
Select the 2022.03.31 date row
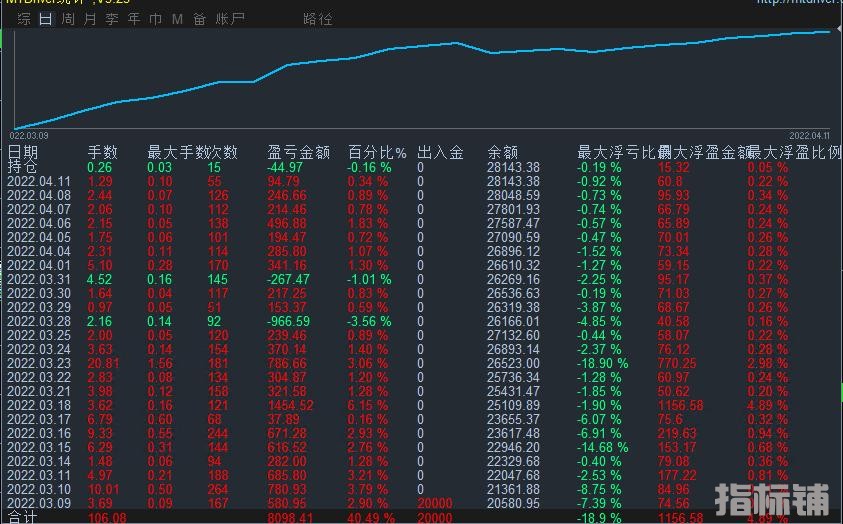click(x=39, y=279)
